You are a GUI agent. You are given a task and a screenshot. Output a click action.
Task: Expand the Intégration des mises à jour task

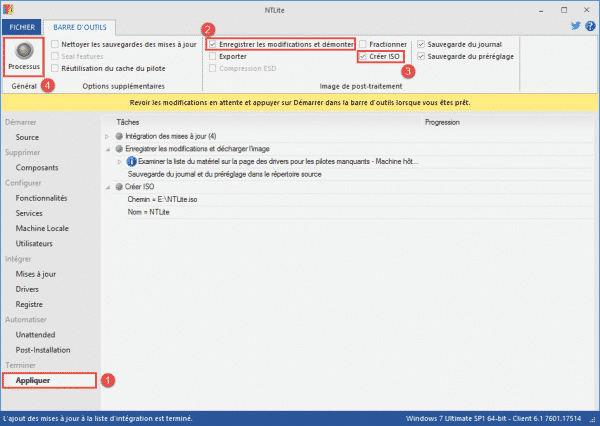[x=107, y=136]
